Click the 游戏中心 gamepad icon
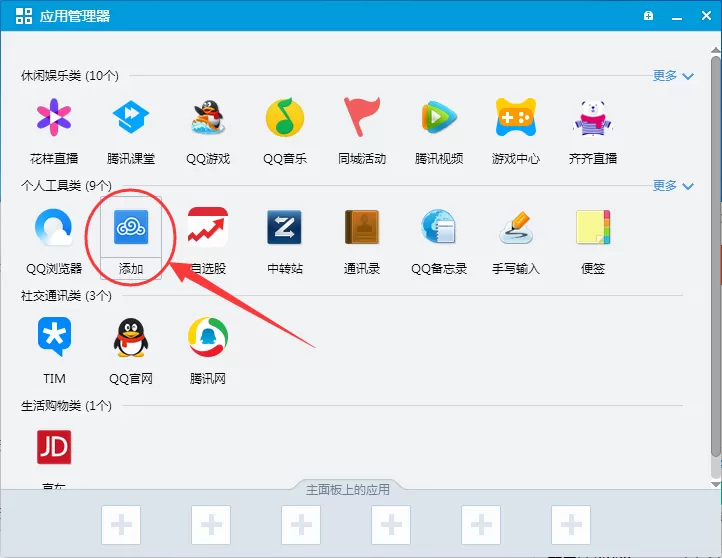The height and width of the screenshot is (558, 722). pos(516,117)
